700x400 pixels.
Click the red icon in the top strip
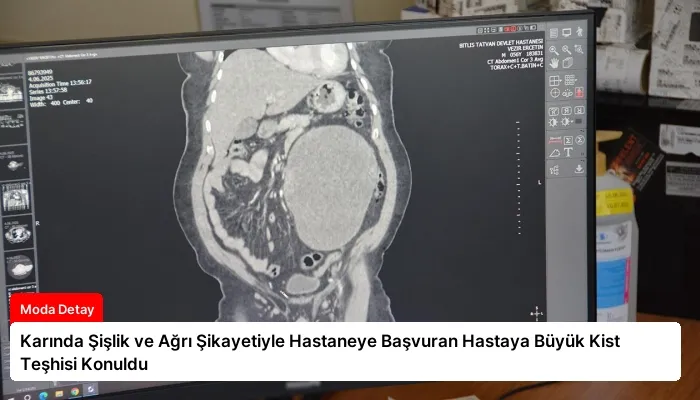tap(510, 29)
